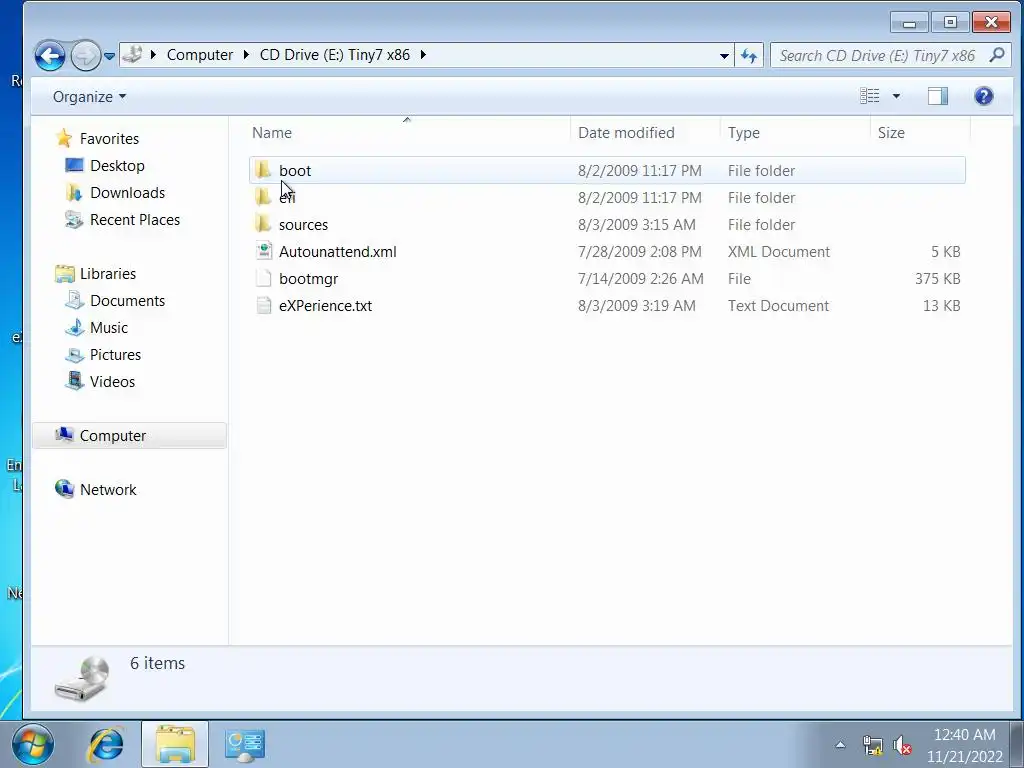Click the '8/3/2009 3:19 AM' date cell
Screen dimensions: 1024x768
pyautogui.click(x=637, y=306)
